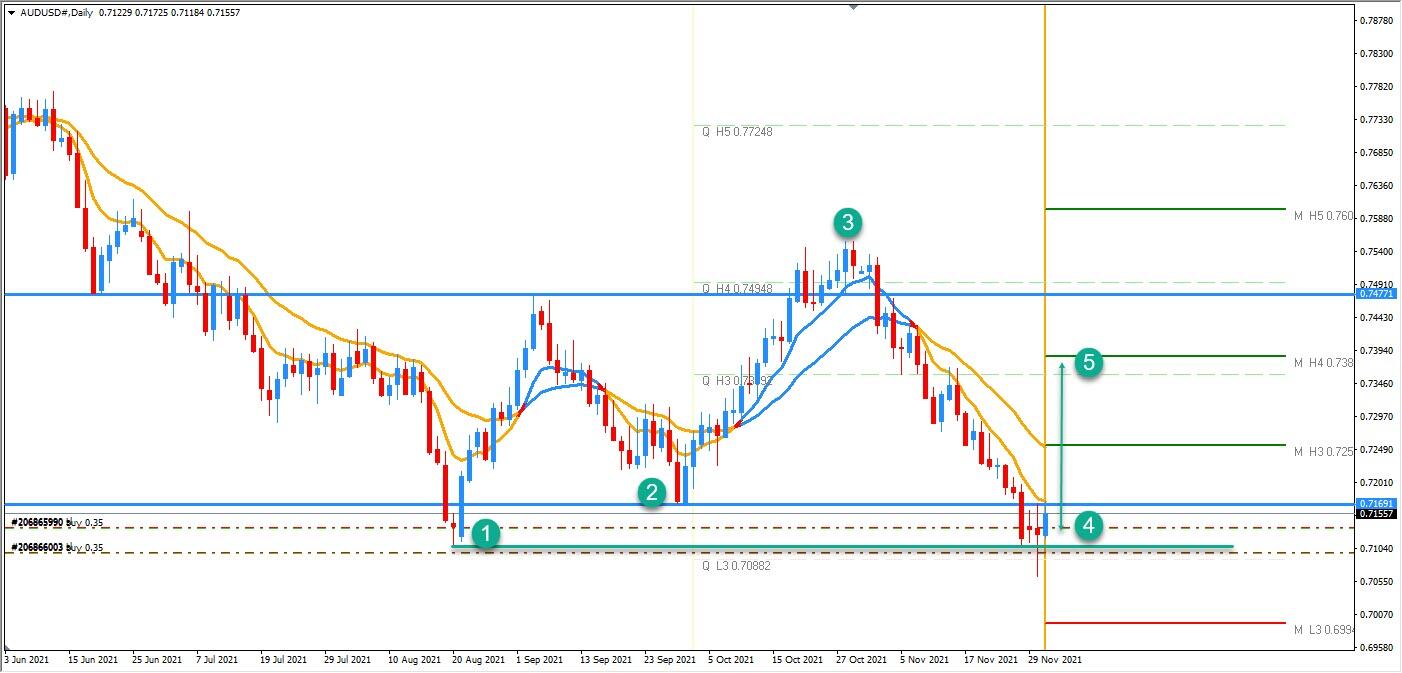This screenshot has width=1402, height=673.
Task: Click the 5 Oct 2021 date label
Action: tap(731, 660)
